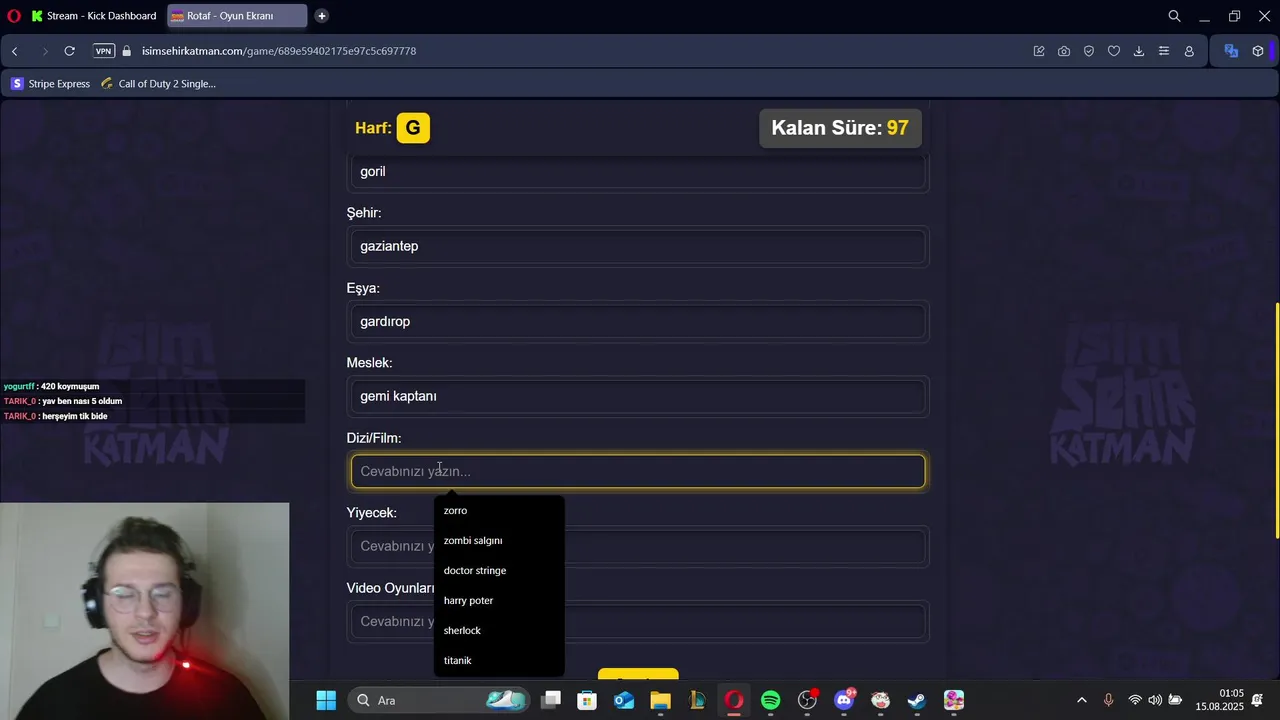Open the pinboard edit icon
Viewport: 1280px width, 720px height.
pos(1039,51)
